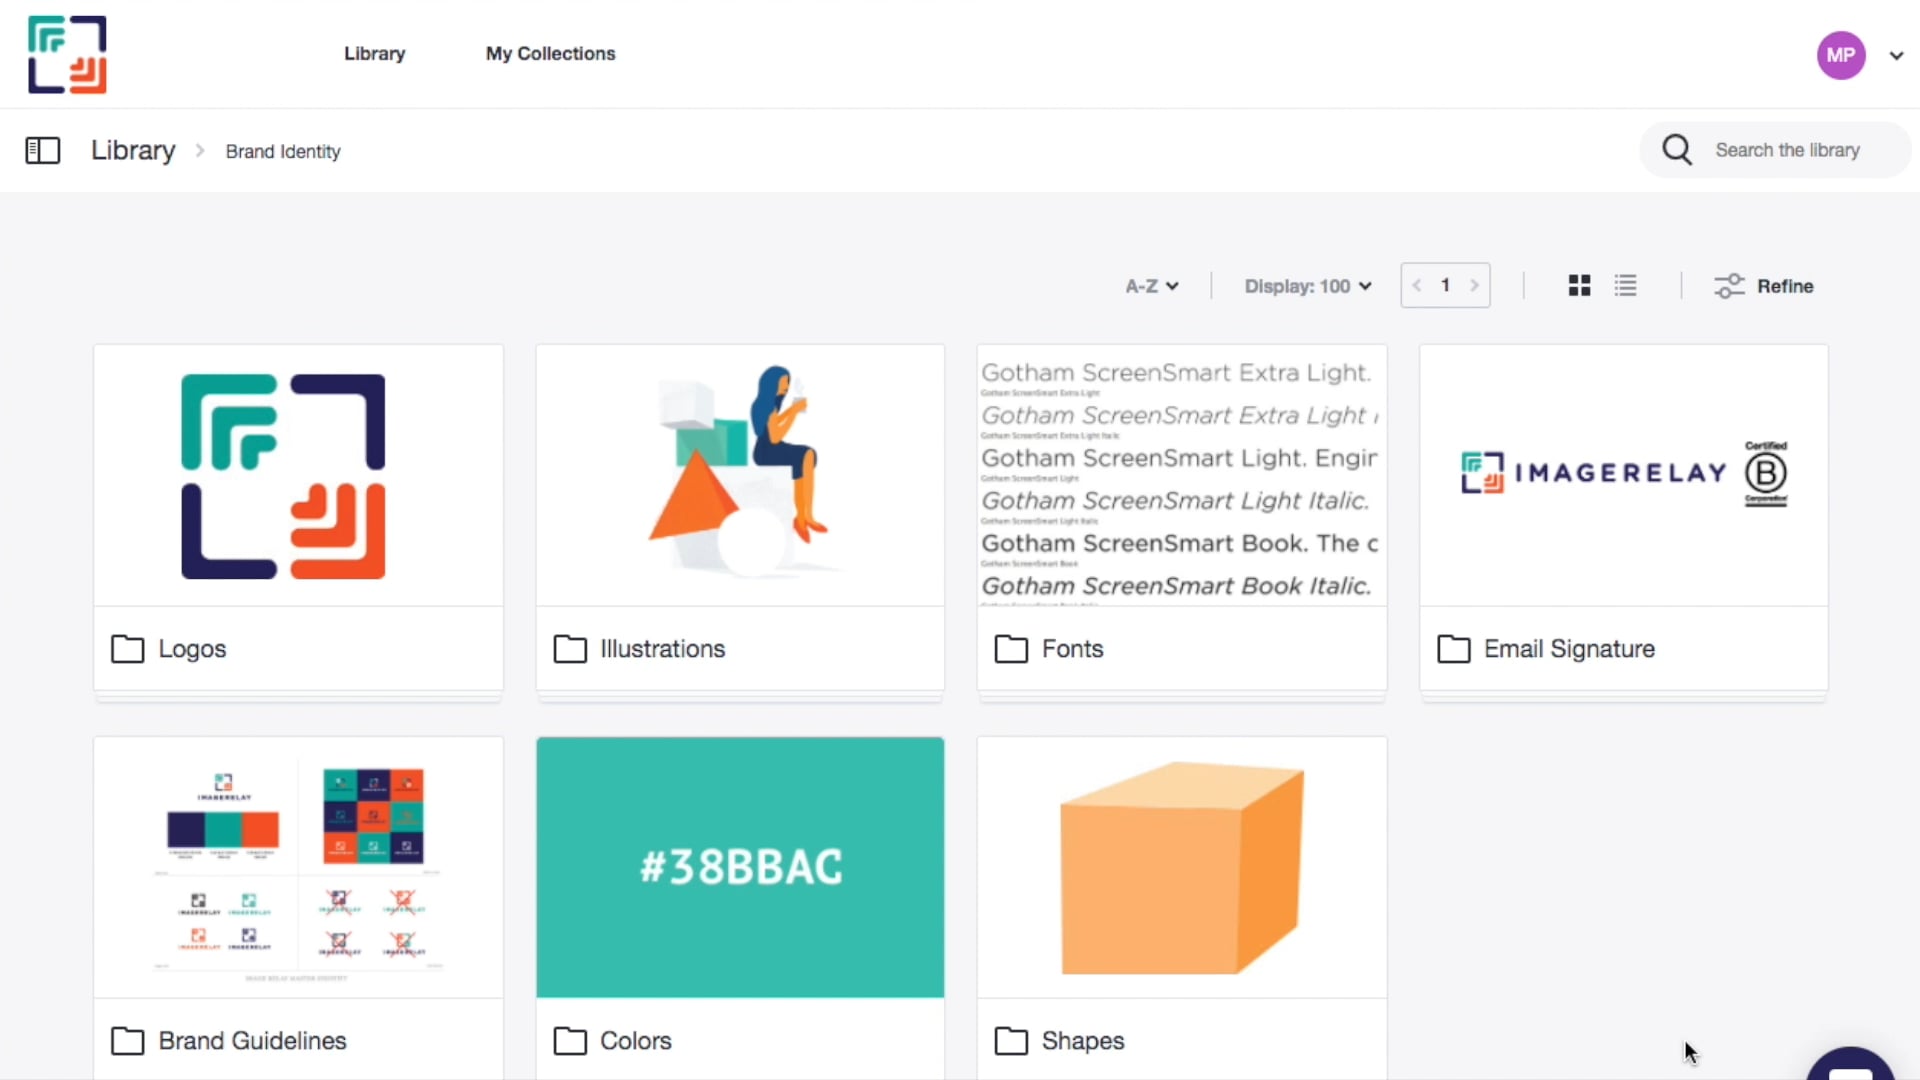Focus the Search the library field
This screenshot has width=1920, height=1080.
[1775, 150]
